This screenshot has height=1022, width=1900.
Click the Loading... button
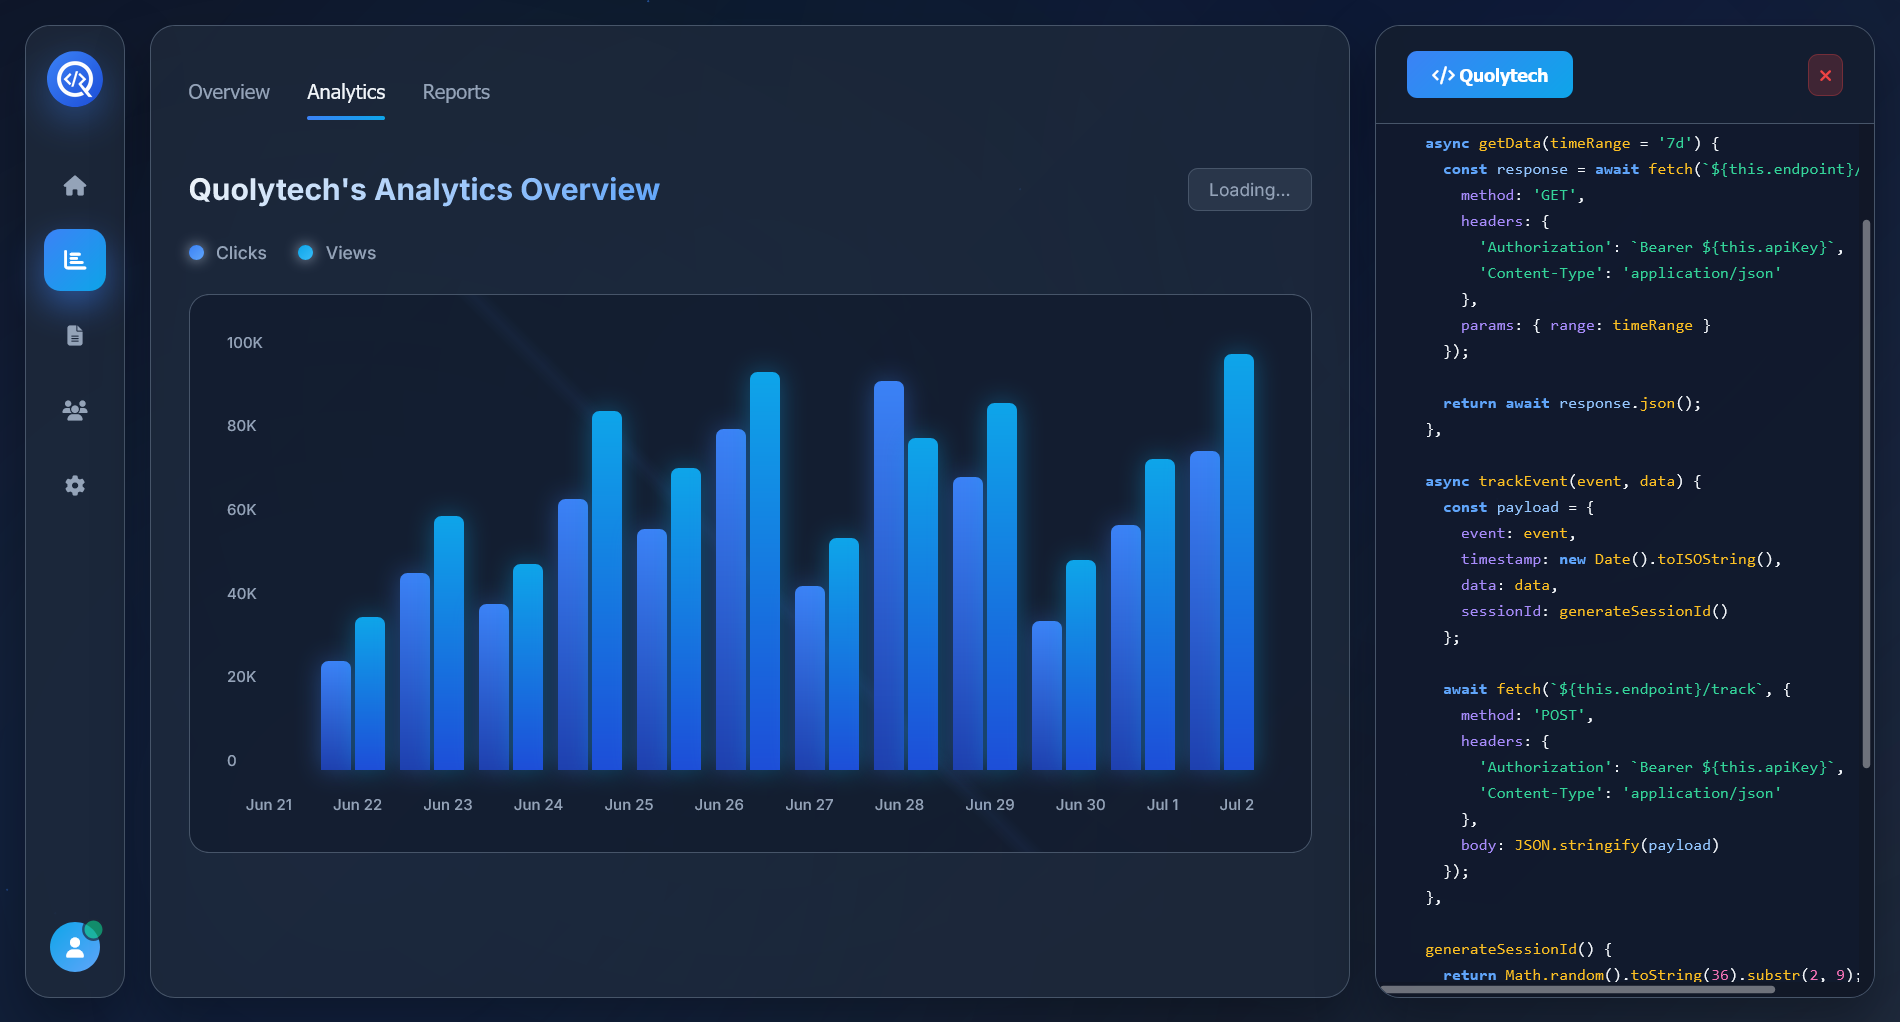click(x=1249, y=189)
